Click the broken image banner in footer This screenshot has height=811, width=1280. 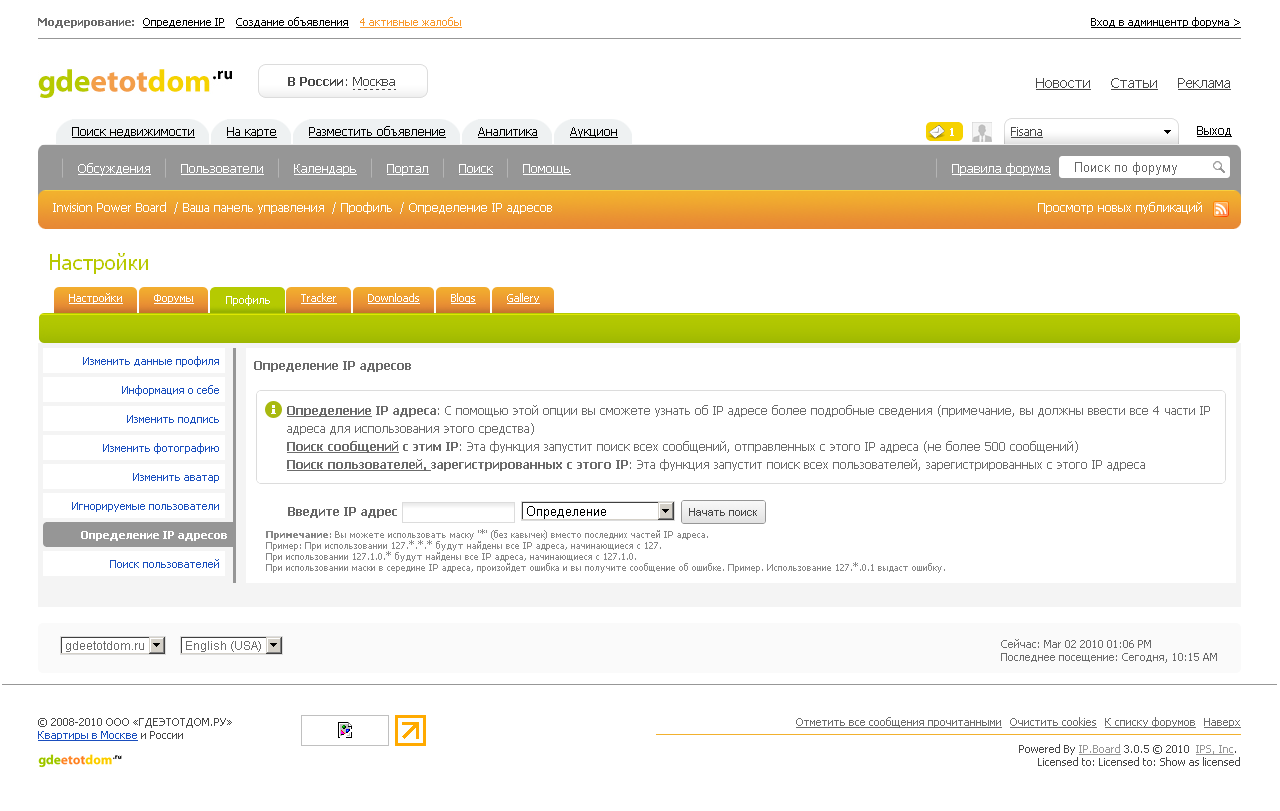coord(345,730)
